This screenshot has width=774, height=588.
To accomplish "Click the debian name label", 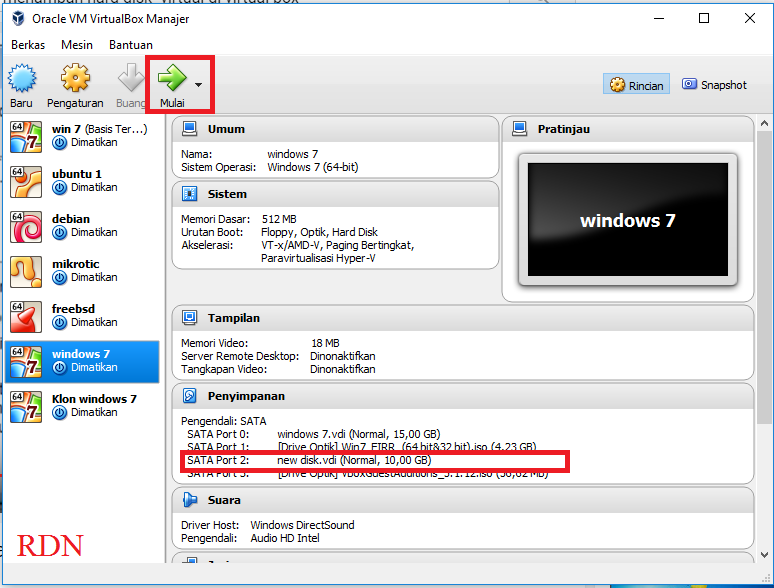I will 71,219.
